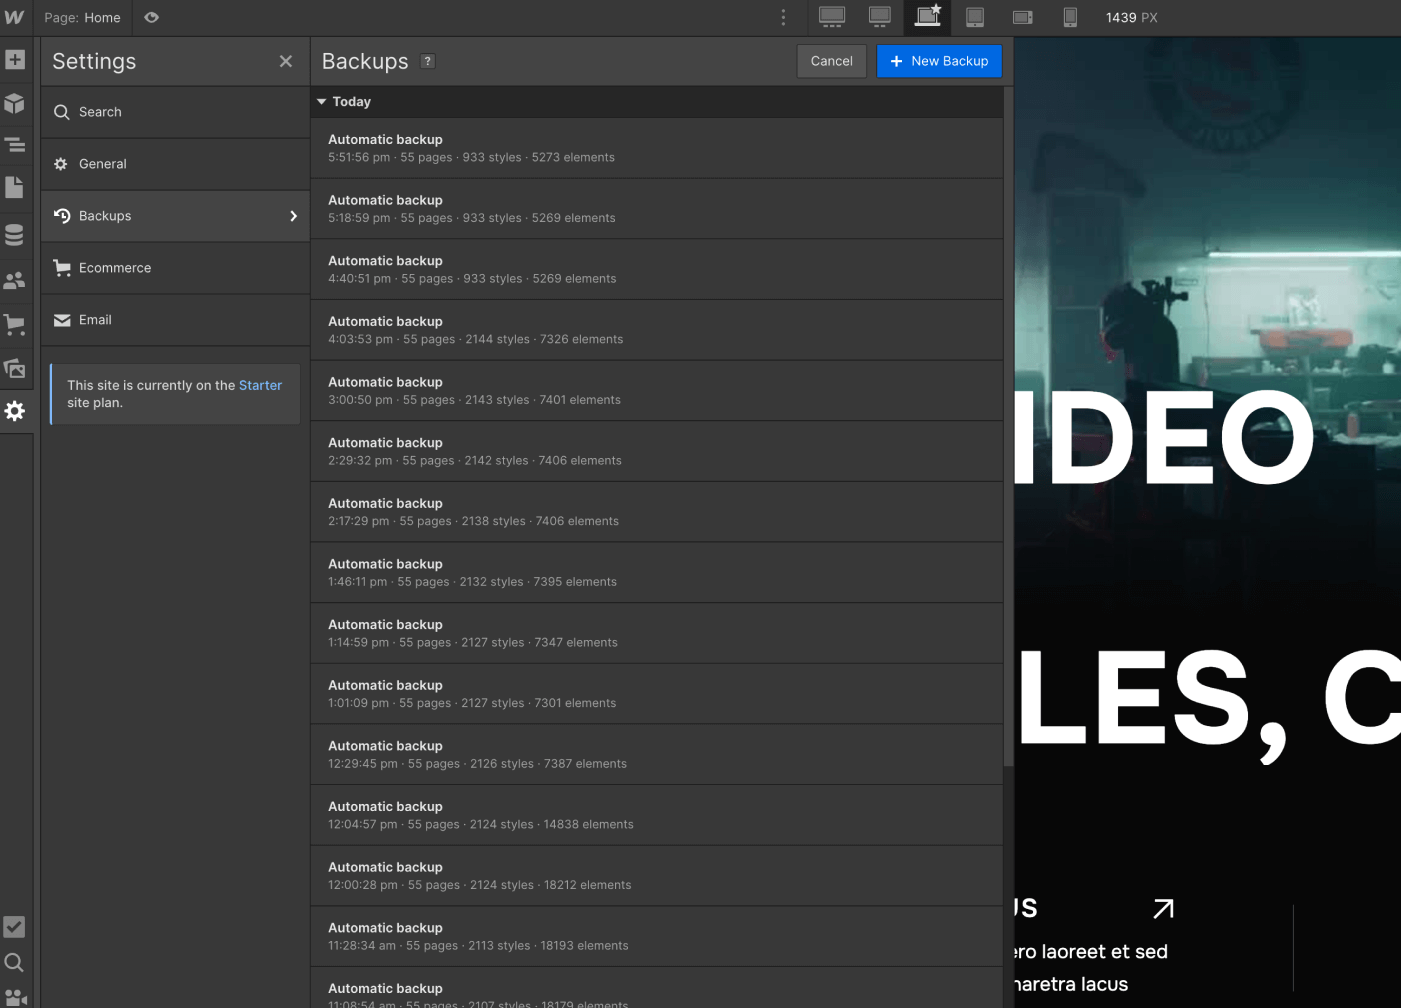Toggle preview mode with eye icon
This screenshot has height=1008, width=1401.
click(151, 17)
